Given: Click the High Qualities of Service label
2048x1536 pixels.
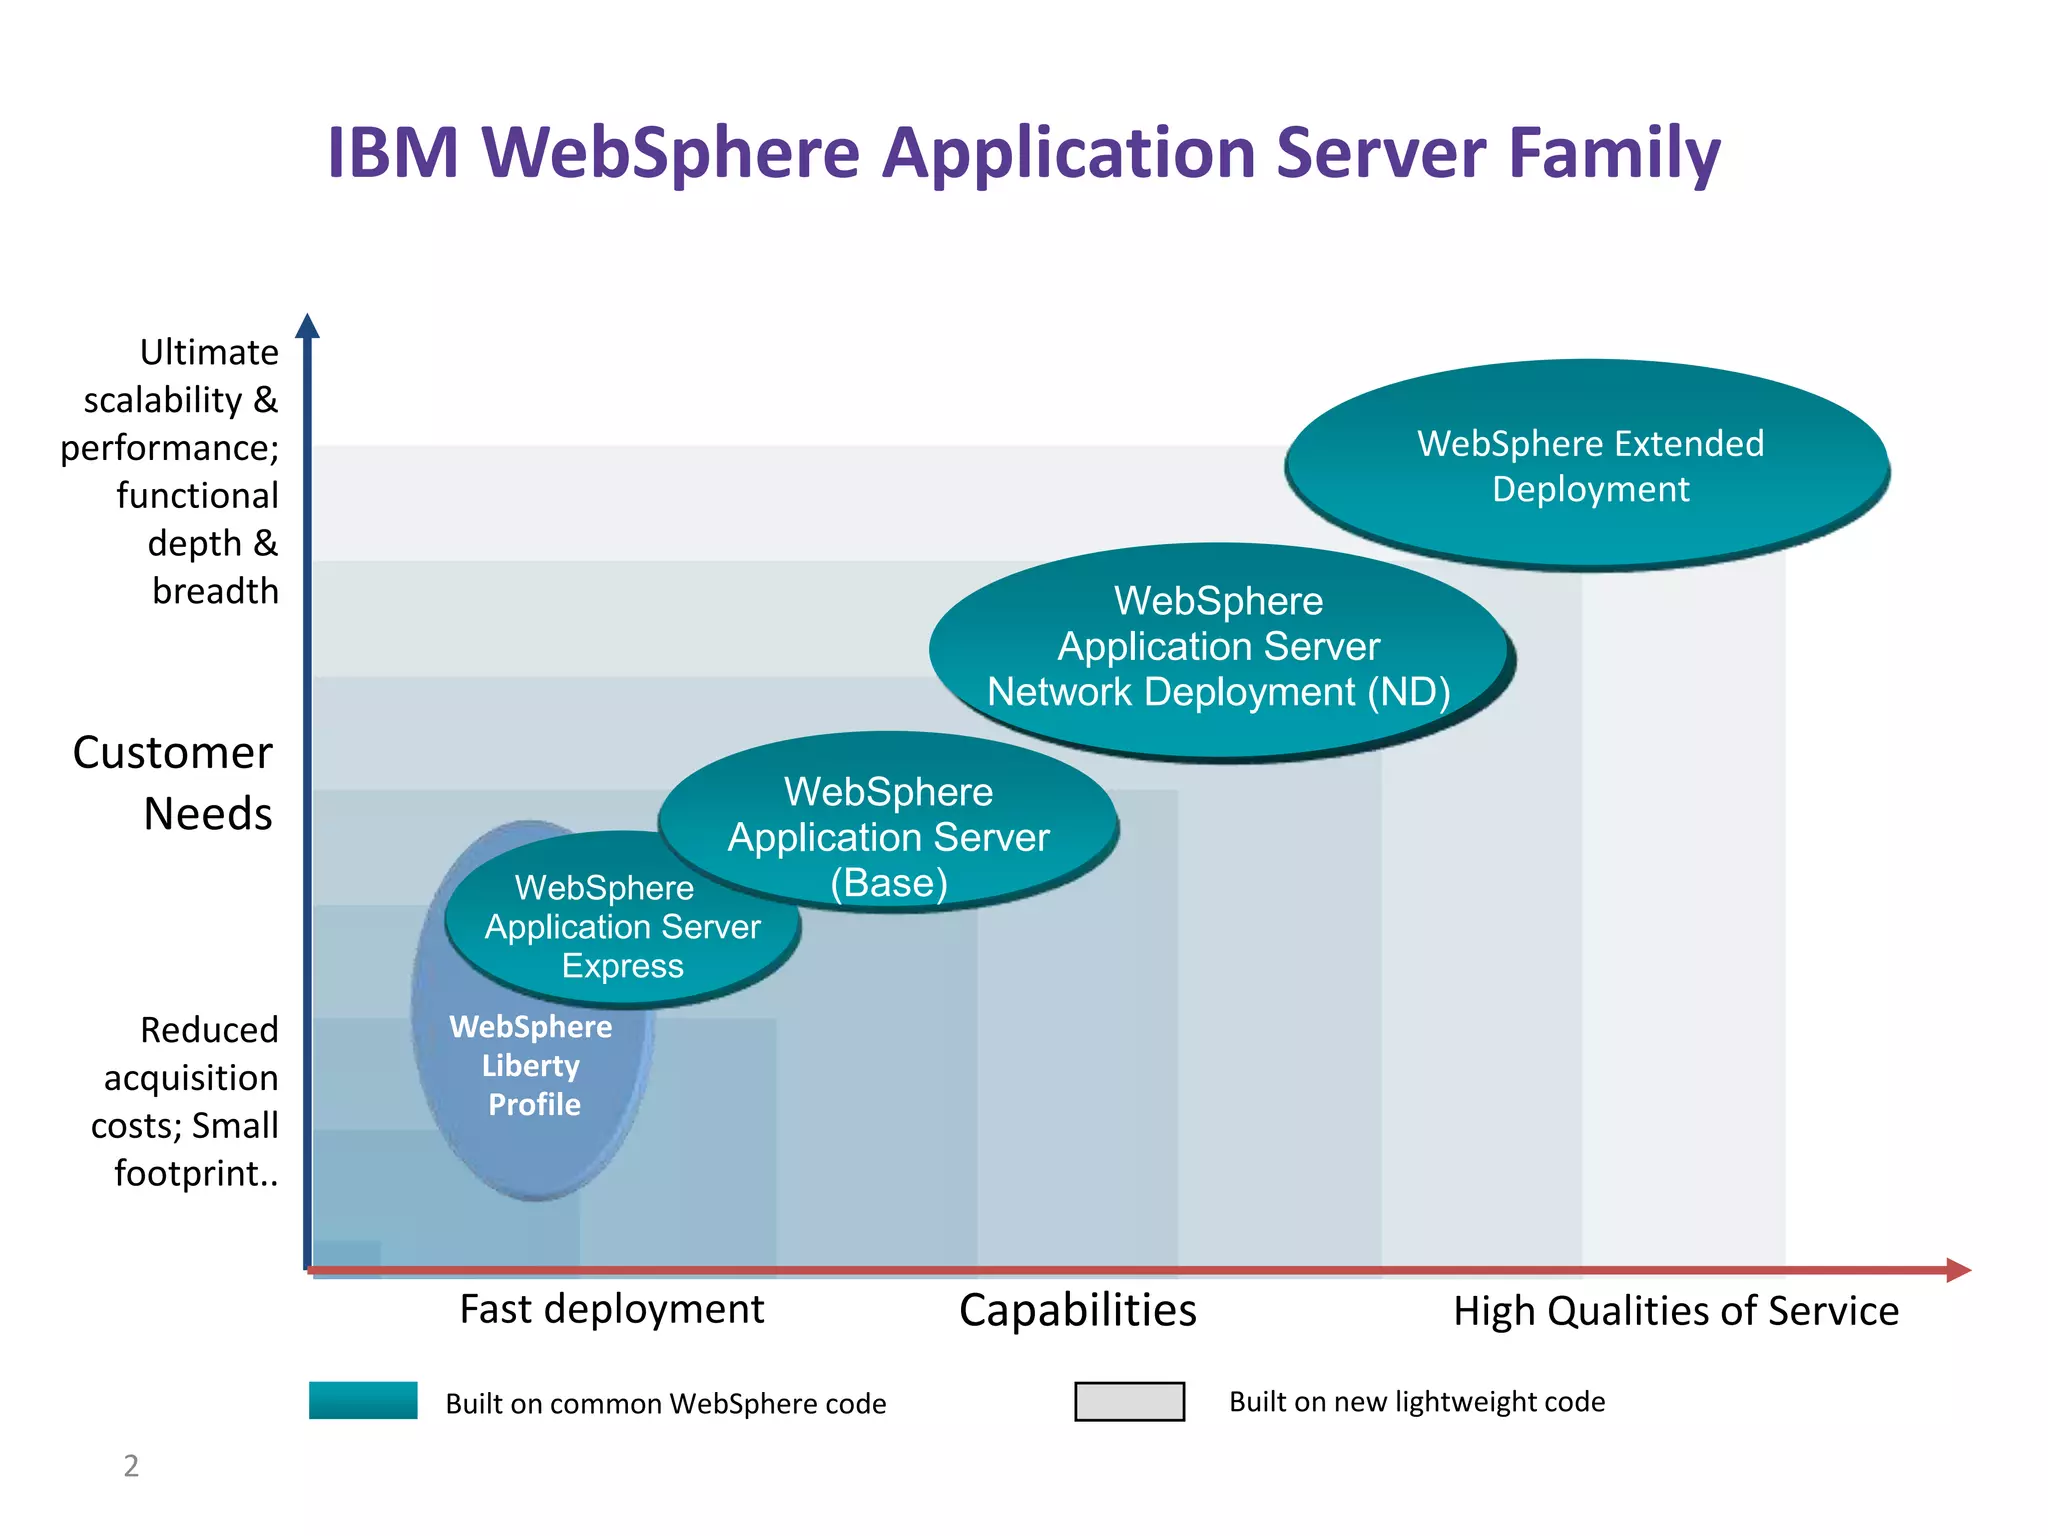Looking at the screenshot, I should click(1675, 1311).
